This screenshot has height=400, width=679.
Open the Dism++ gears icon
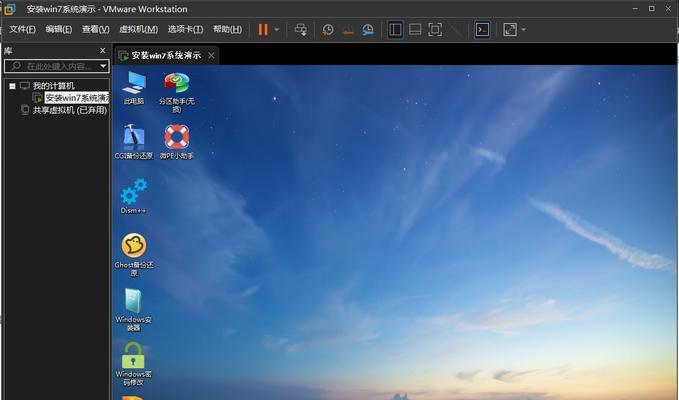click(133, 196)
